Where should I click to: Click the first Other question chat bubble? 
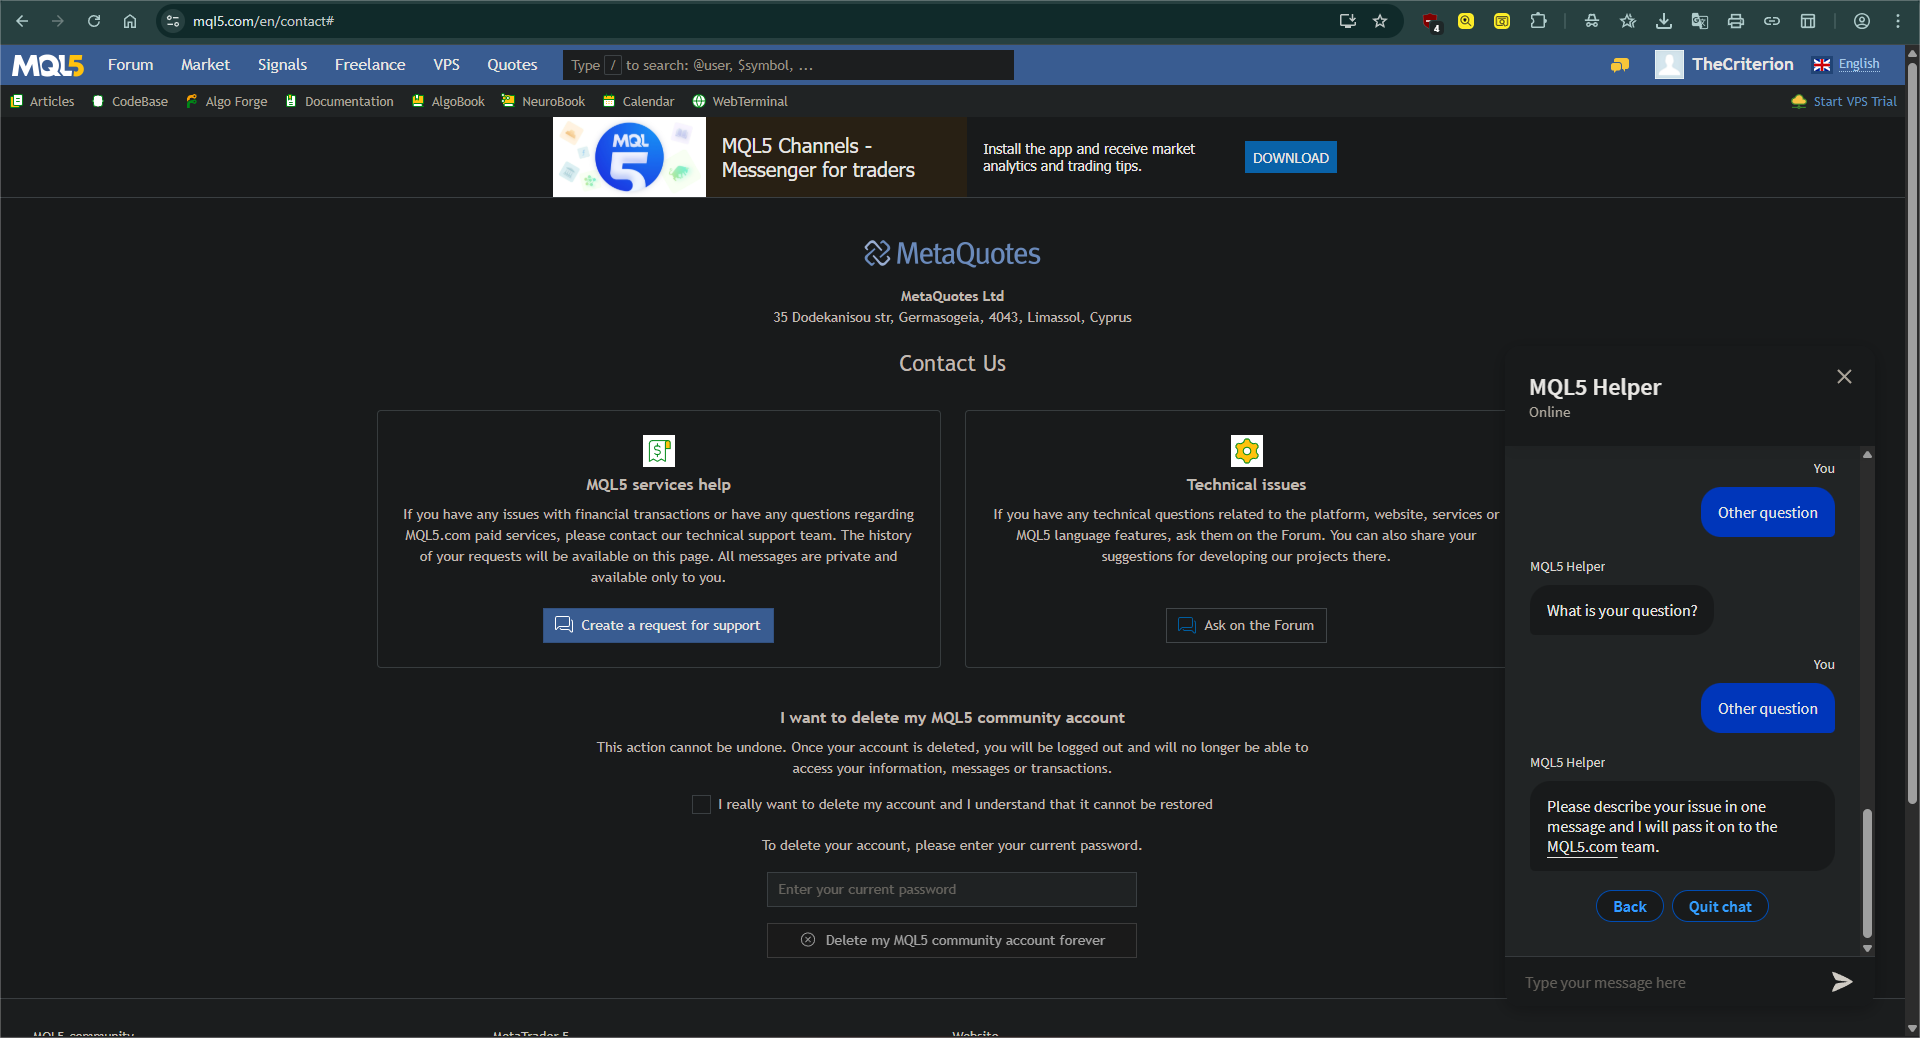point(1767,512)
